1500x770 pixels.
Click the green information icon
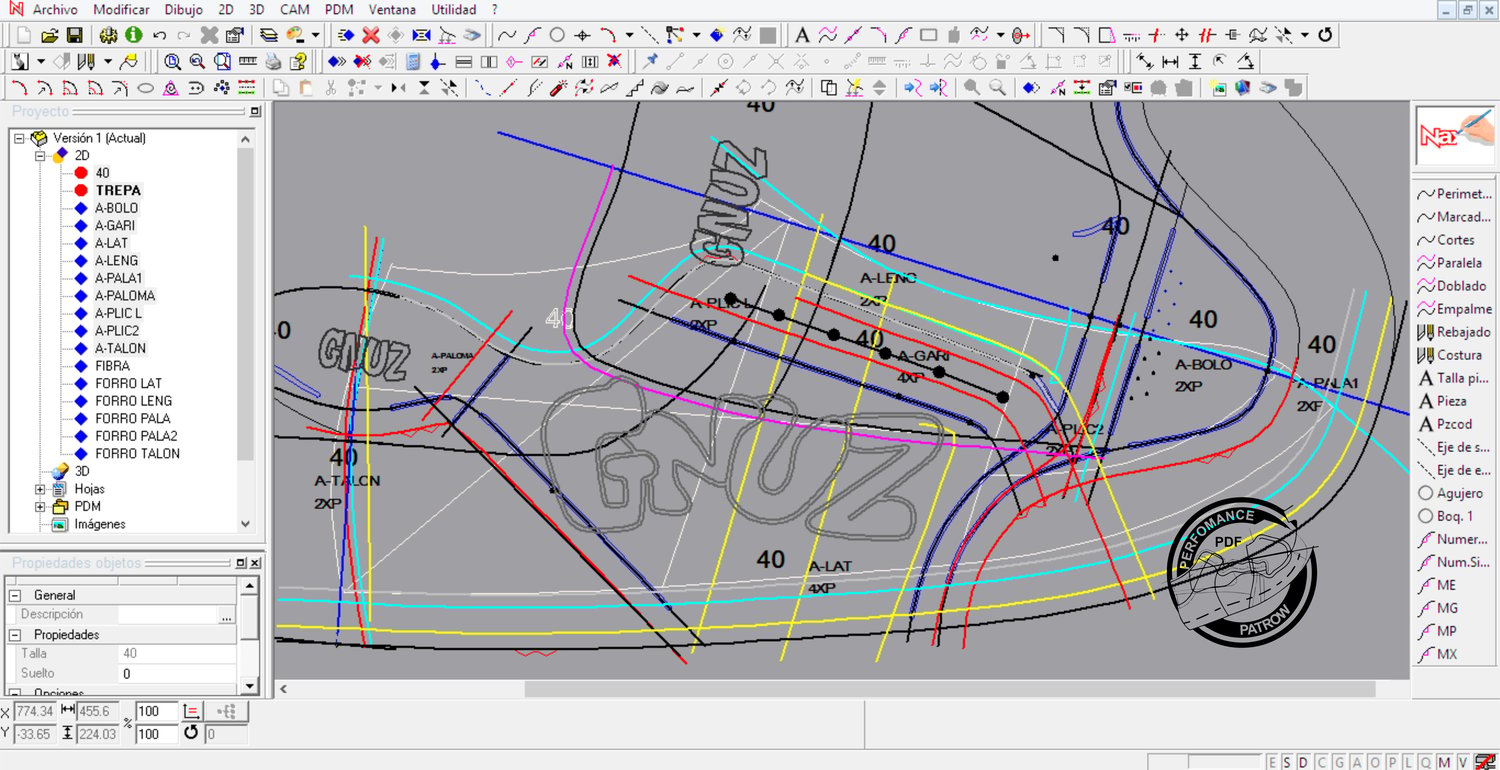[x=133, y=35]
